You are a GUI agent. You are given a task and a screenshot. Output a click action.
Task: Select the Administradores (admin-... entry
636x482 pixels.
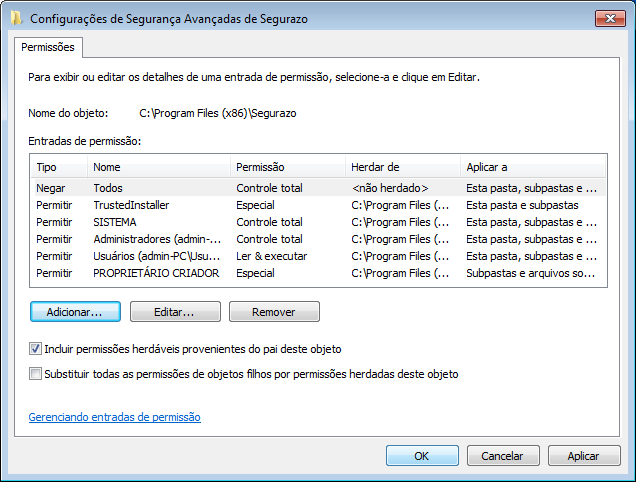coord(318,239)
